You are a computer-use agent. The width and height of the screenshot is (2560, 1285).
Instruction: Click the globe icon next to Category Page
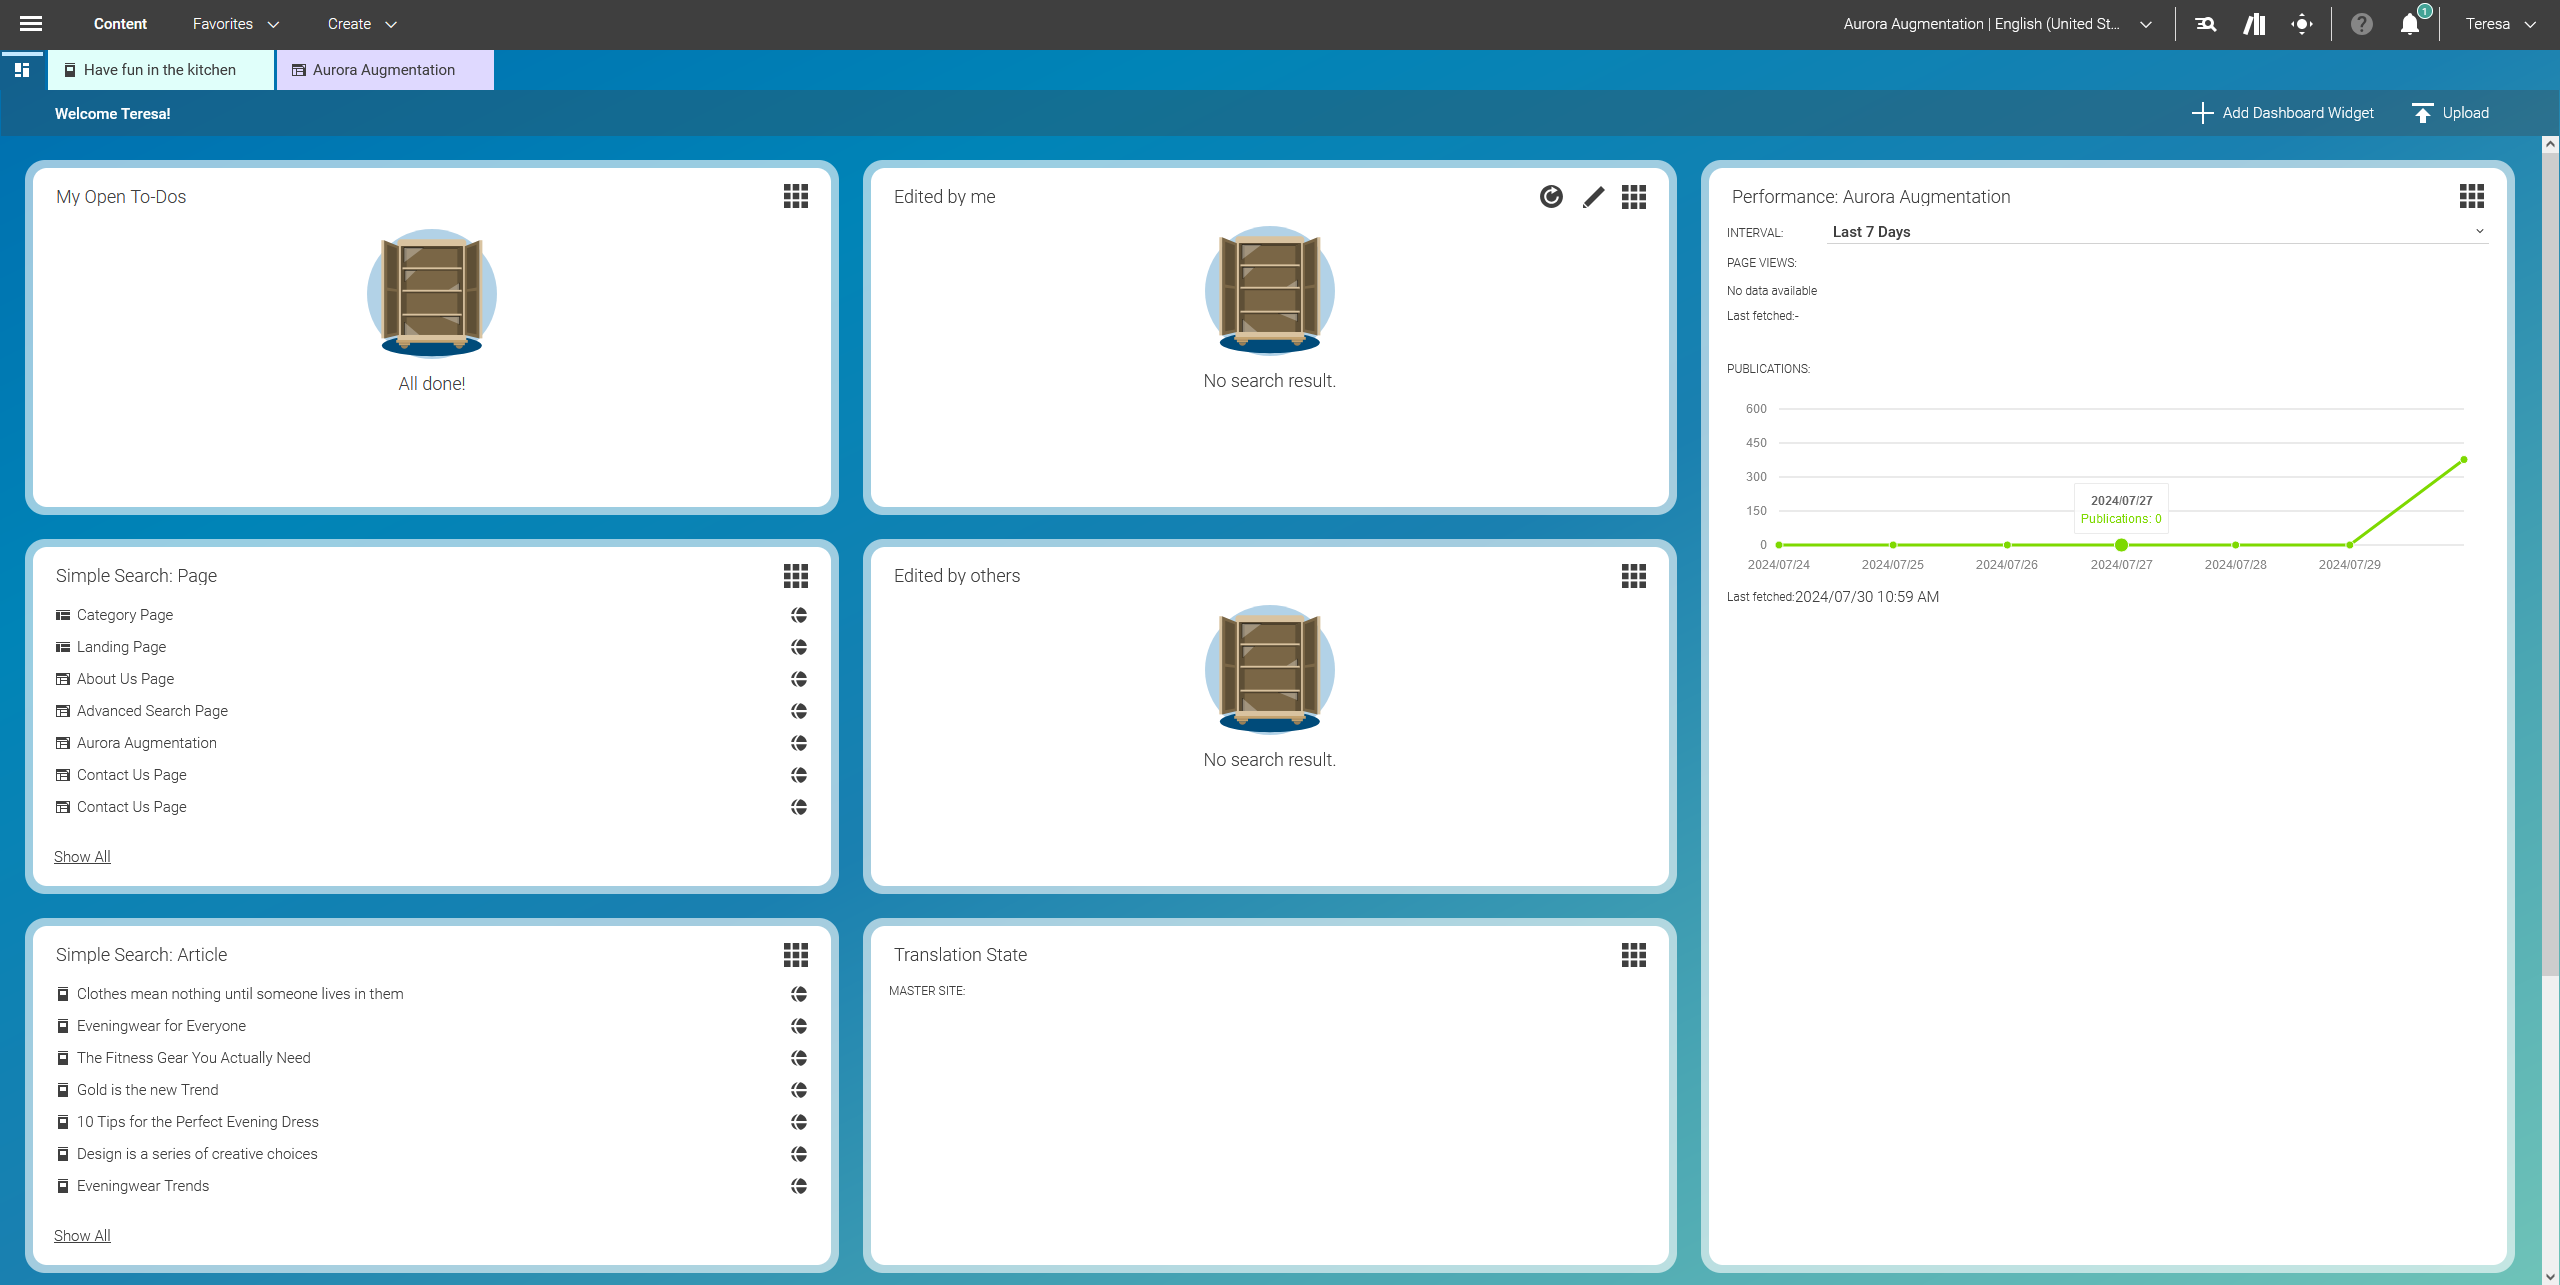point(798,615)
